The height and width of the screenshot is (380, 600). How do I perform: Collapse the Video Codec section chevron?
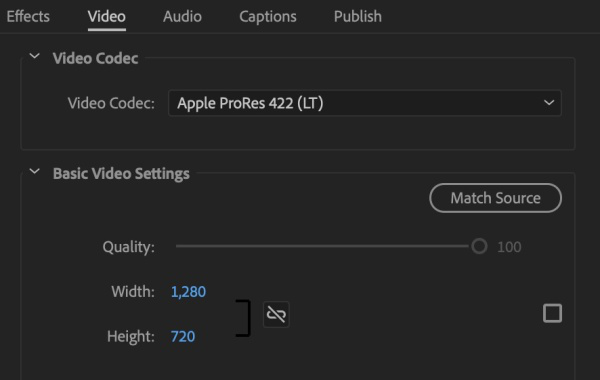(34, 56)
